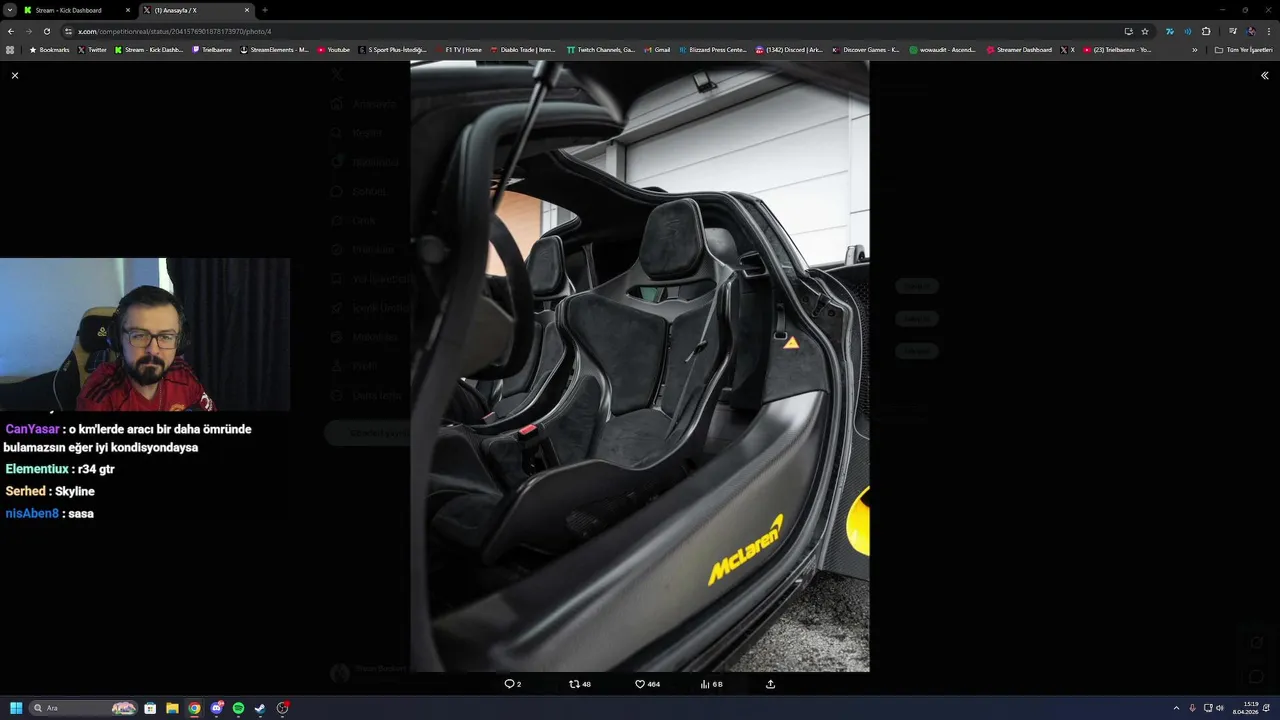Close the Kick Dashboard tab
The image size is (1280, 720).
coord(128,10)
